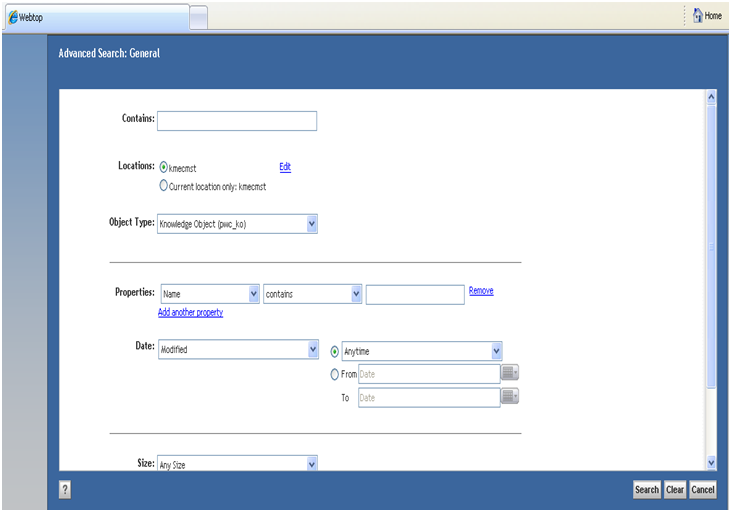Click the scrollbar down arrow

[711, 463]
